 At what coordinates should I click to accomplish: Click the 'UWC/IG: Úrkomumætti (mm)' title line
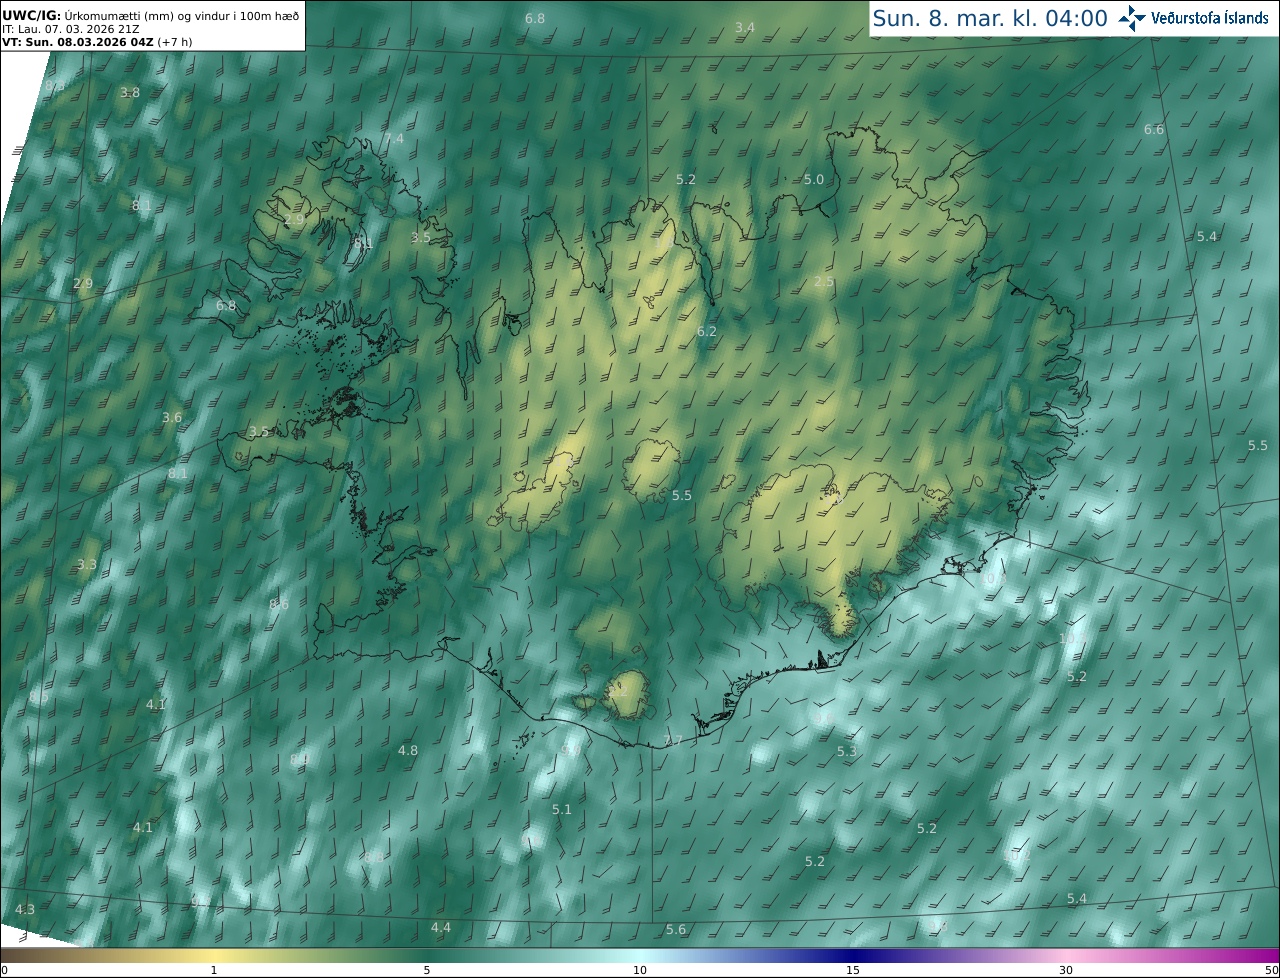click(150, 16)
